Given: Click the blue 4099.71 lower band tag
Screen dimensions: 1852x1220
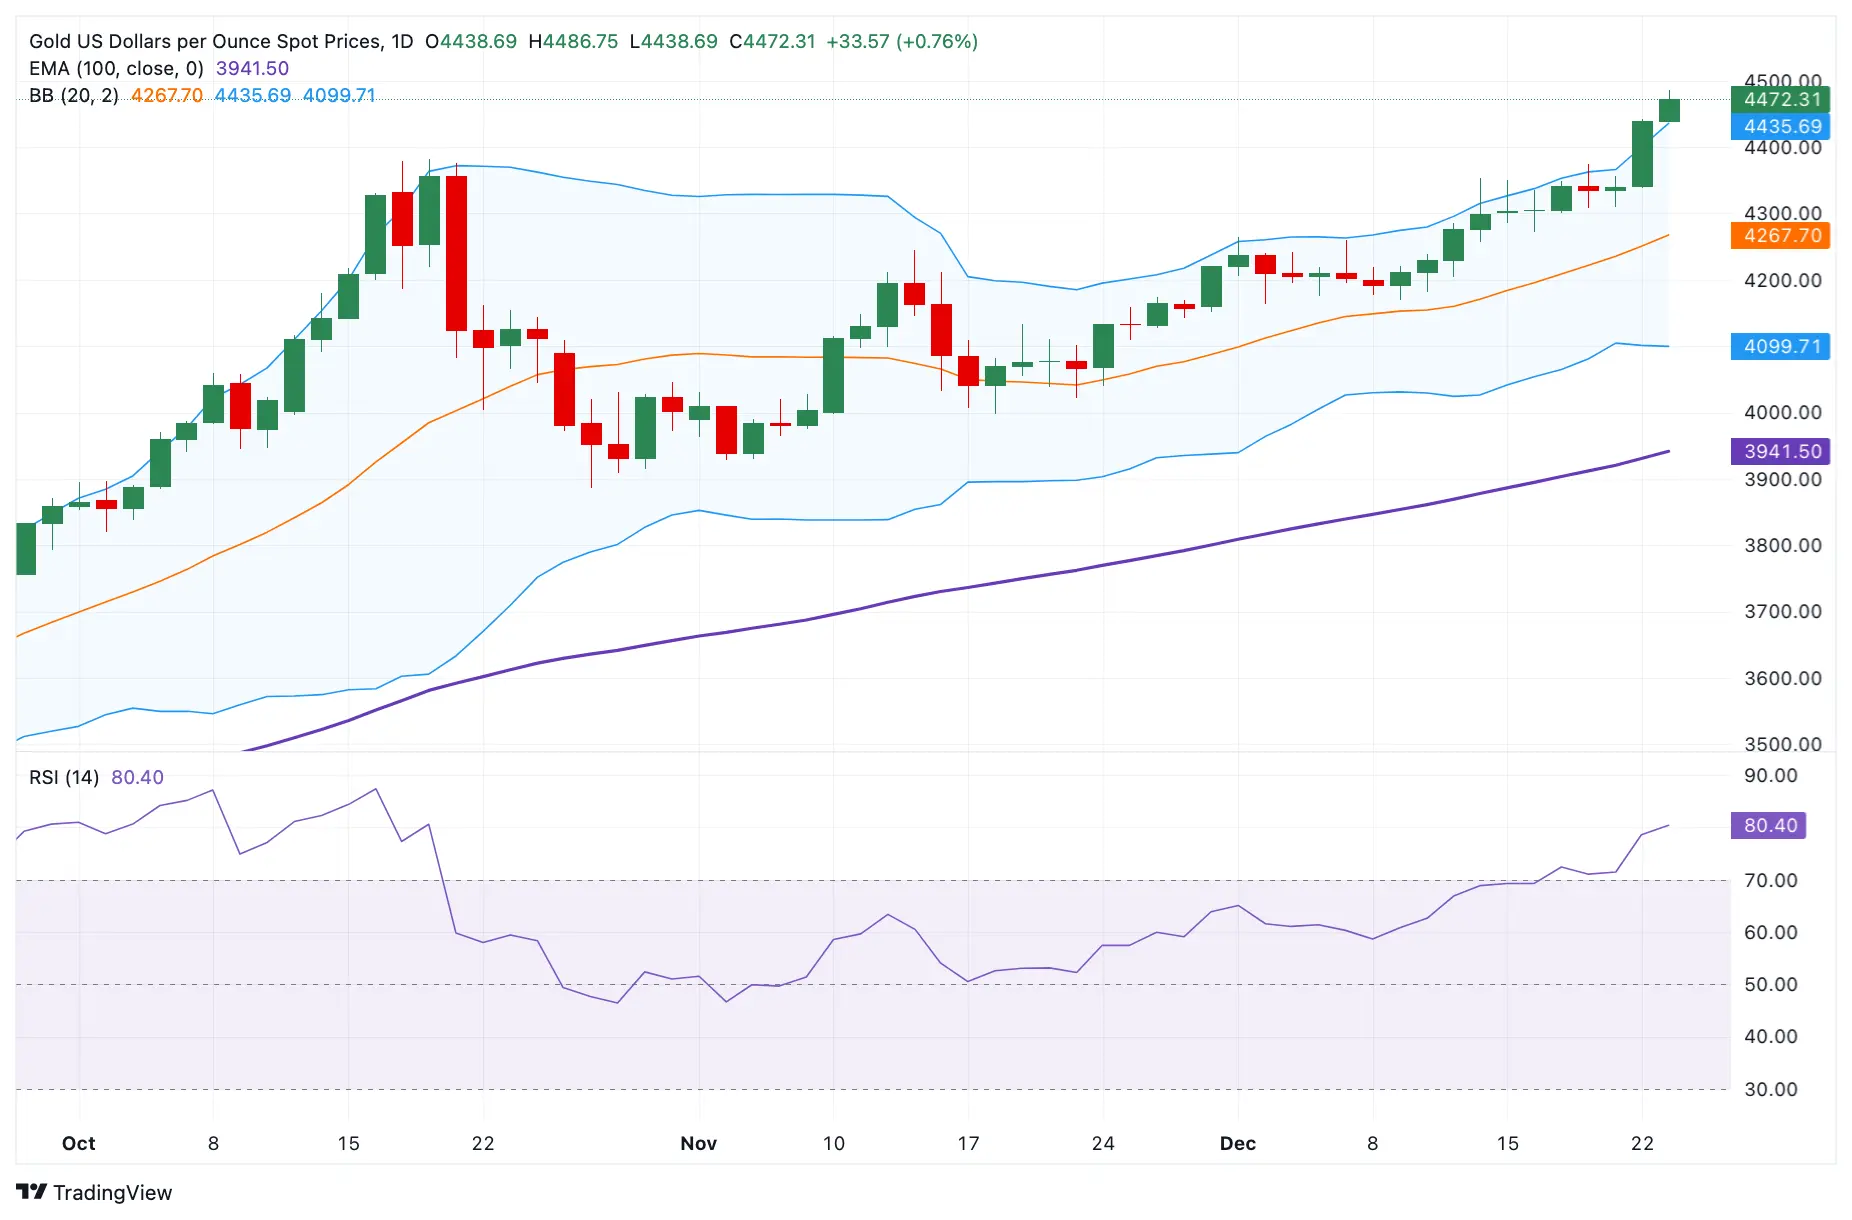Looking at the screenshot, I should coord(1780,347).
